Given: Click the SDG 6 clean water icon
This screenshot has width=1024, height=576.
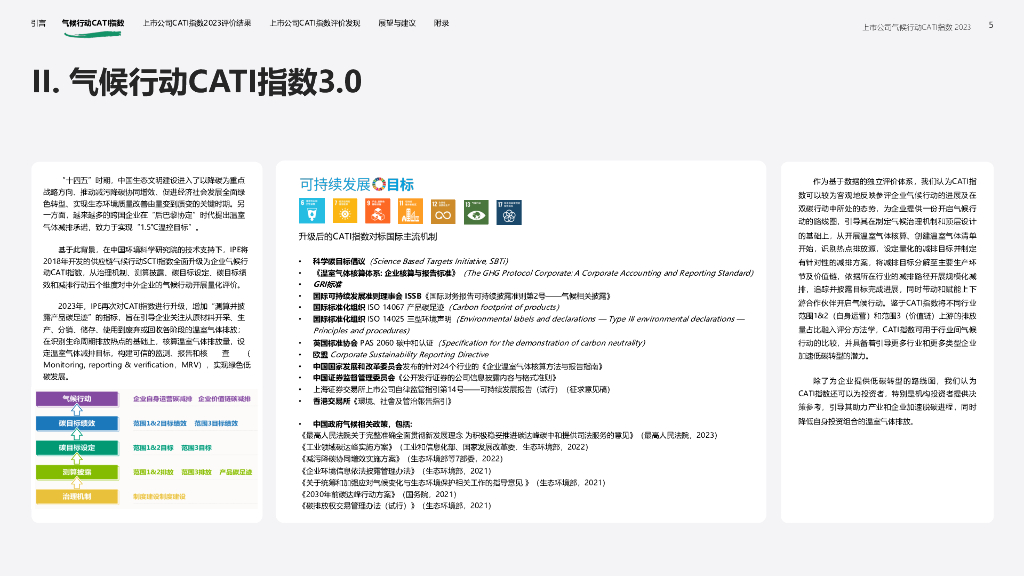Looking at the screenshot, I should pos(311,210).
